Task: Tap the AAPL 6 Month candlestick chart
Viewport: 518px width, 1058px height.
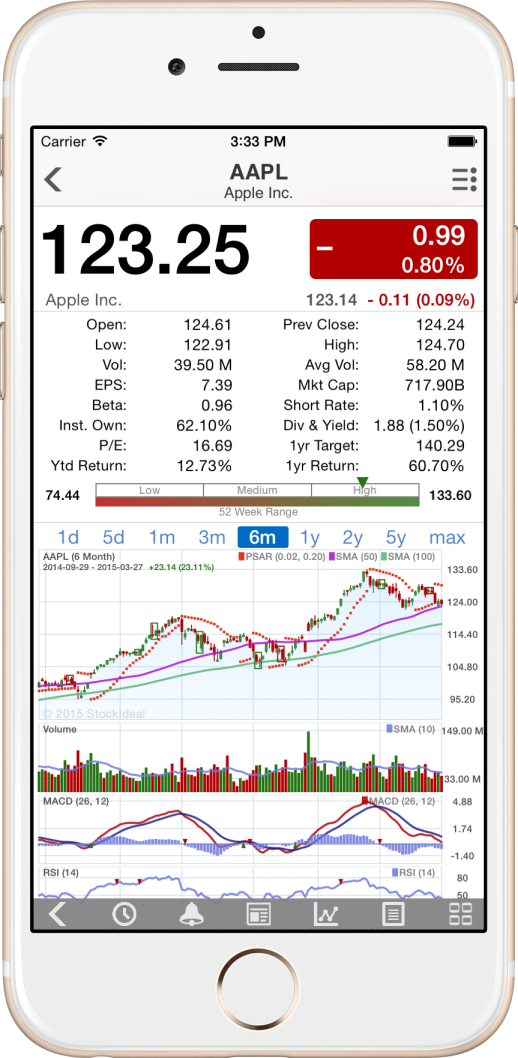Action: 240,634
